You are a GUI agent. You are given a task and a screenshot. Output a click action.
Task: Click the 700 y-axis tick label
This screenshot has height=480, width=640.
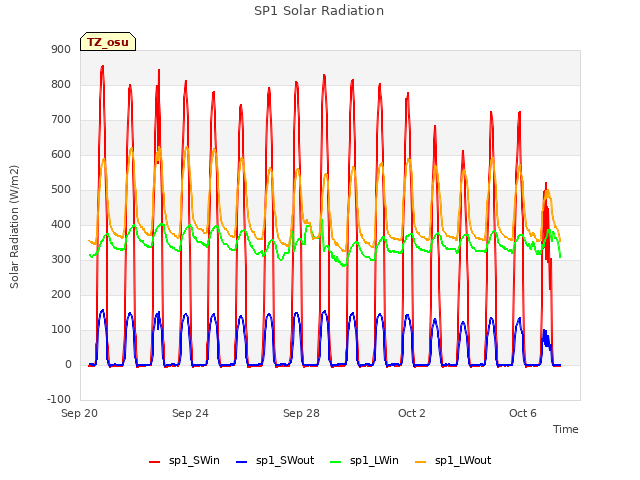61,120
